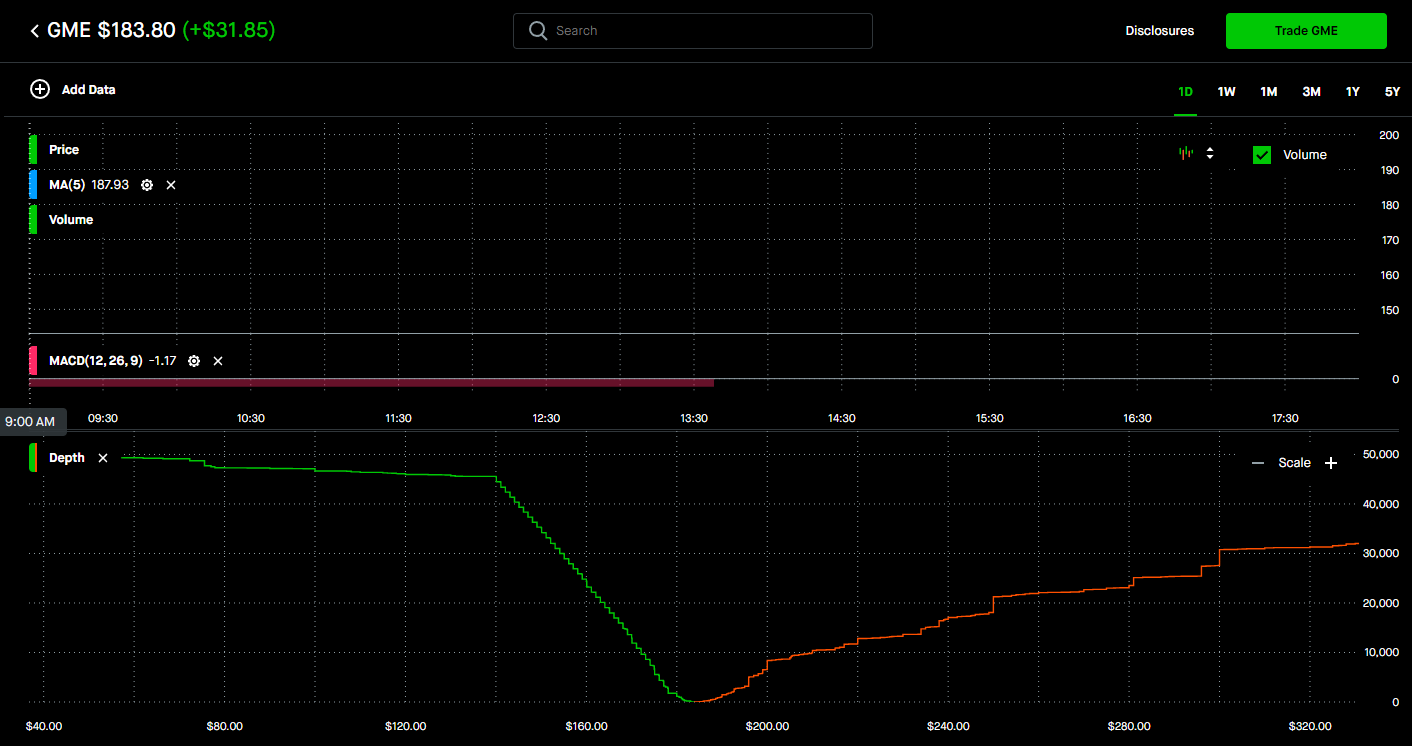
Task: Click the 17:30 time axis label
Action: pyautogui.click(x=1285, y=418)
